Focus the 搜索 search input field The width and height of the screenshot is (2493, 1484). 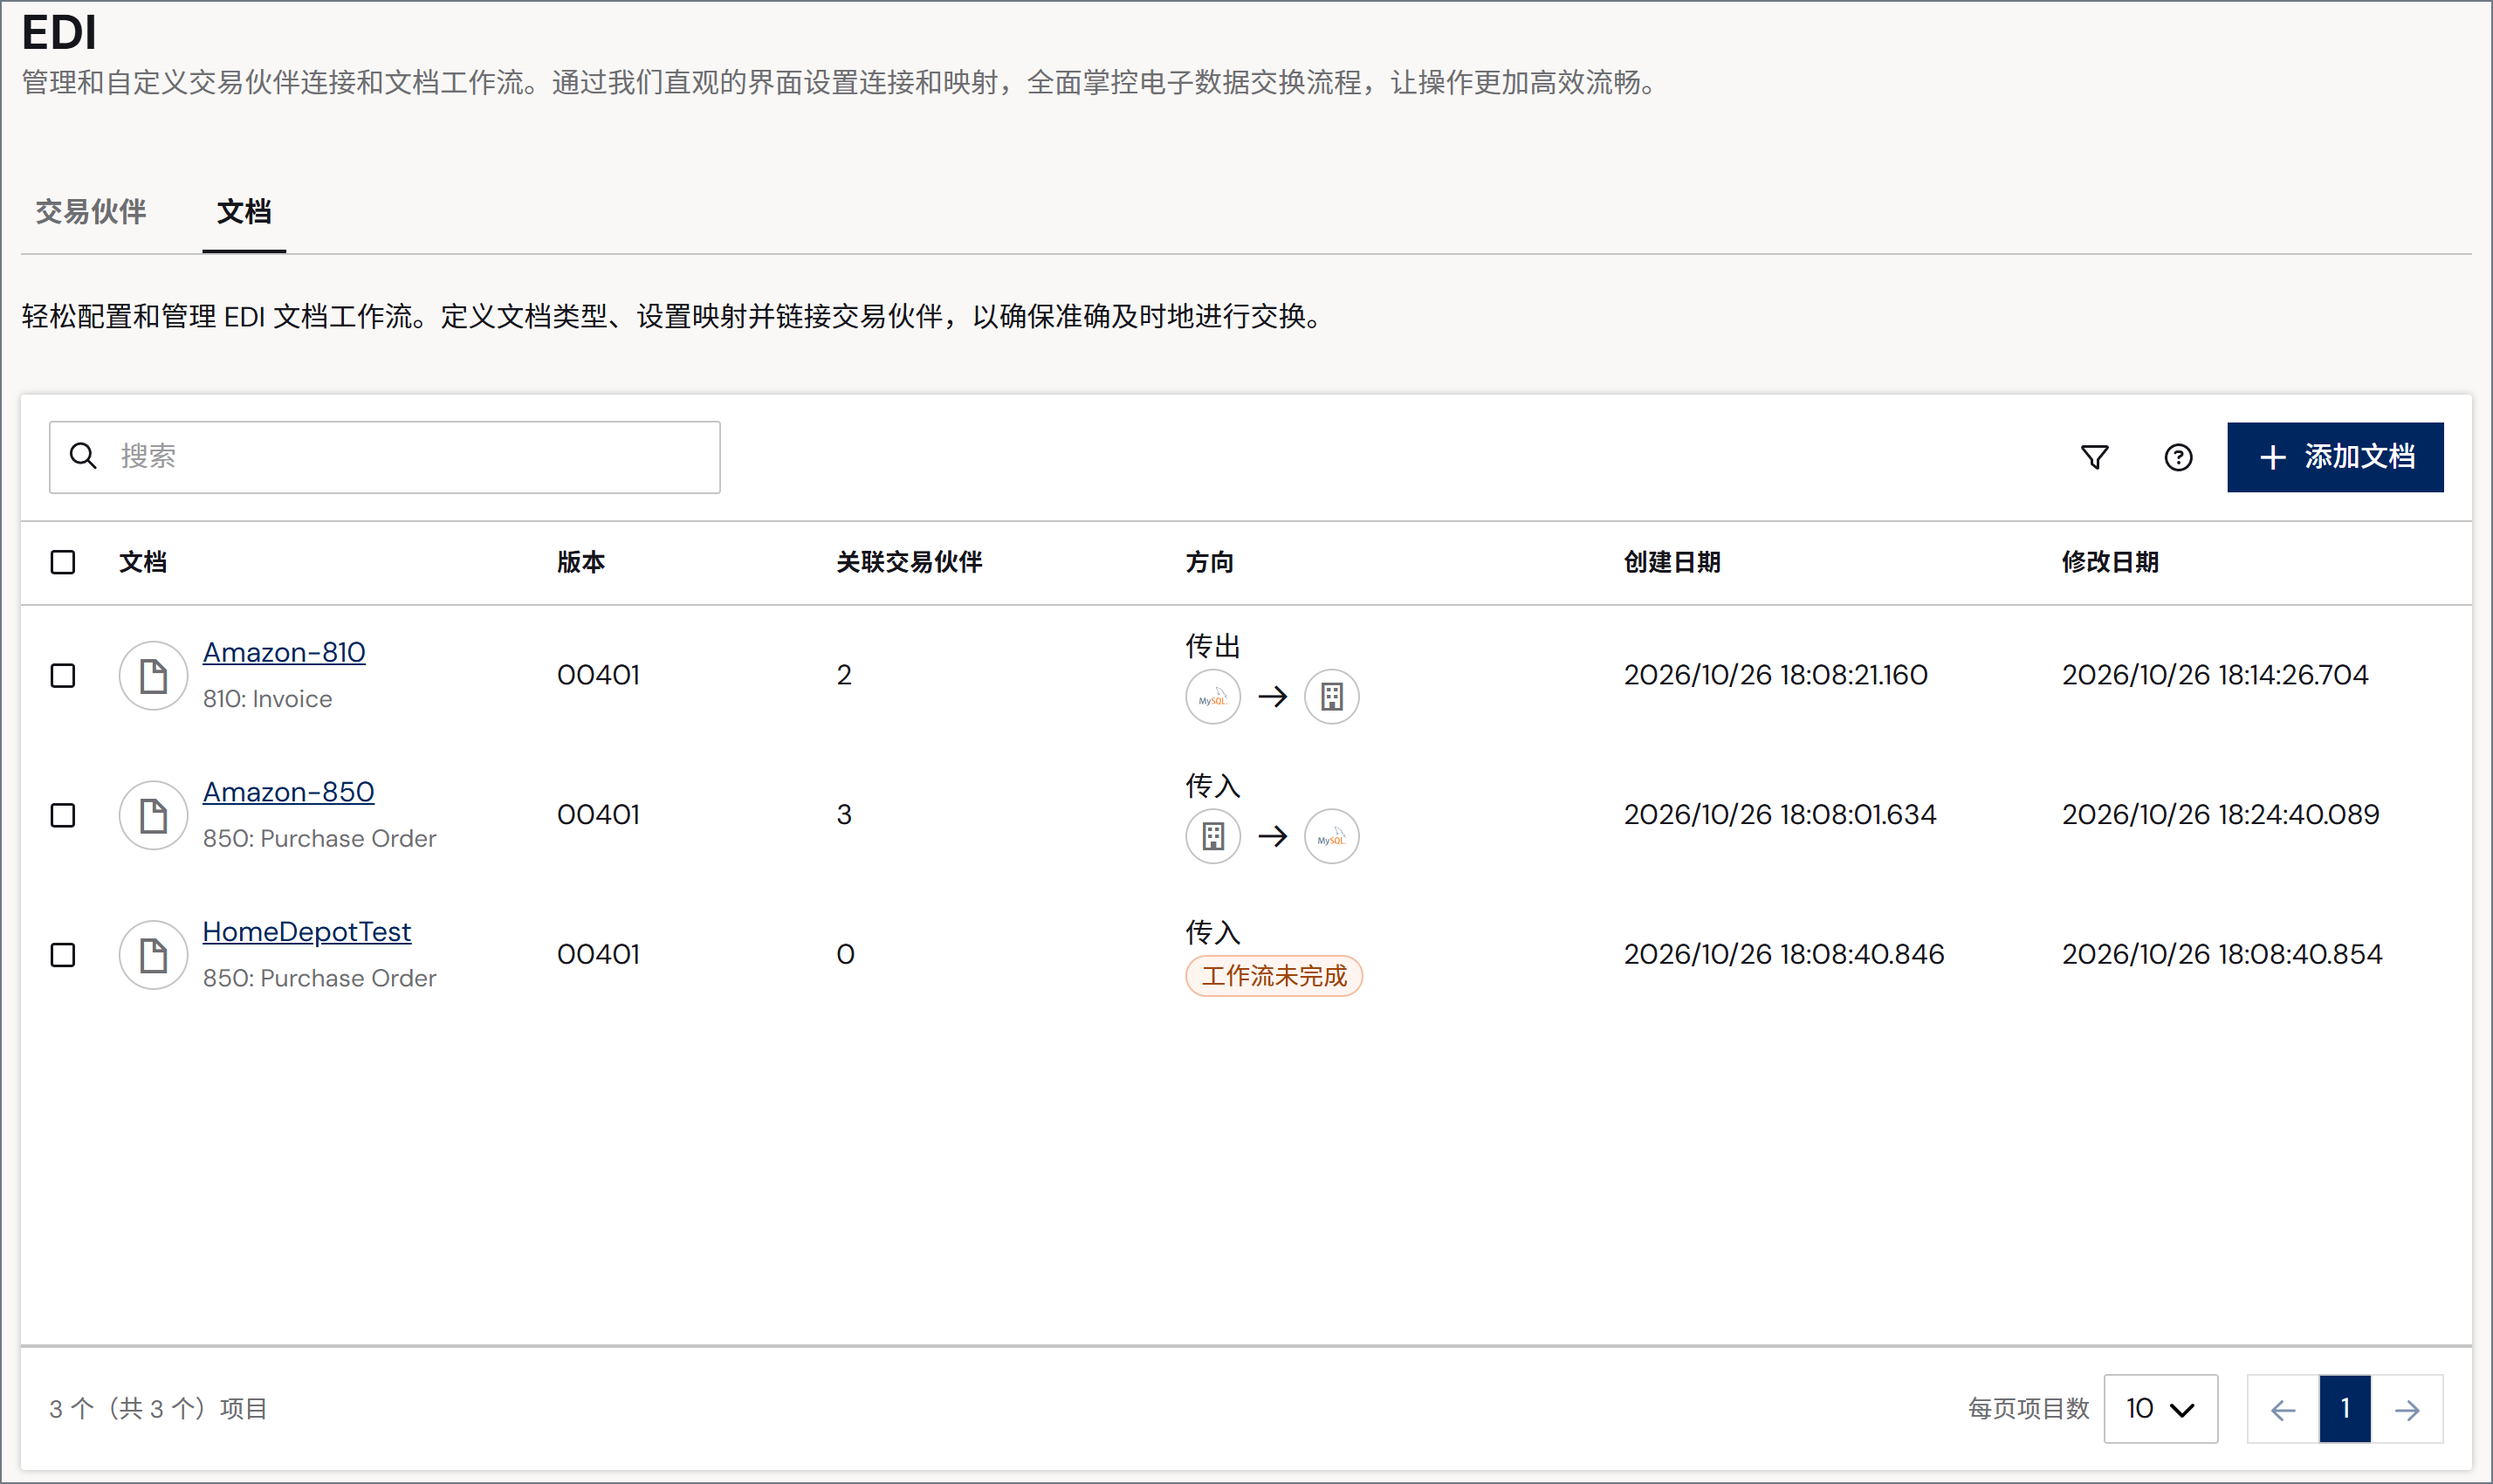(385, 457)
